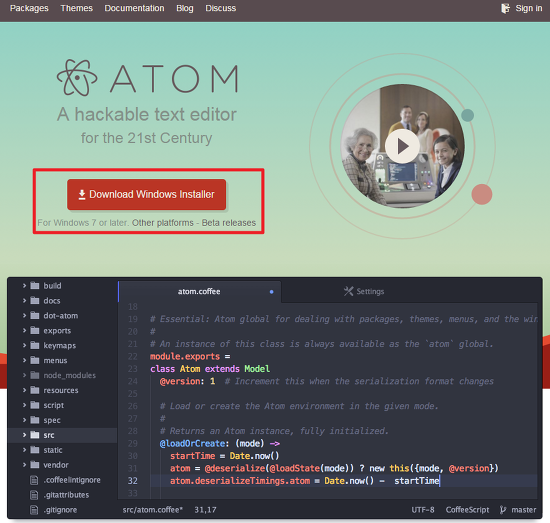Expand the static folder chevron
This screenshot has height=523, width=550.
24,450
